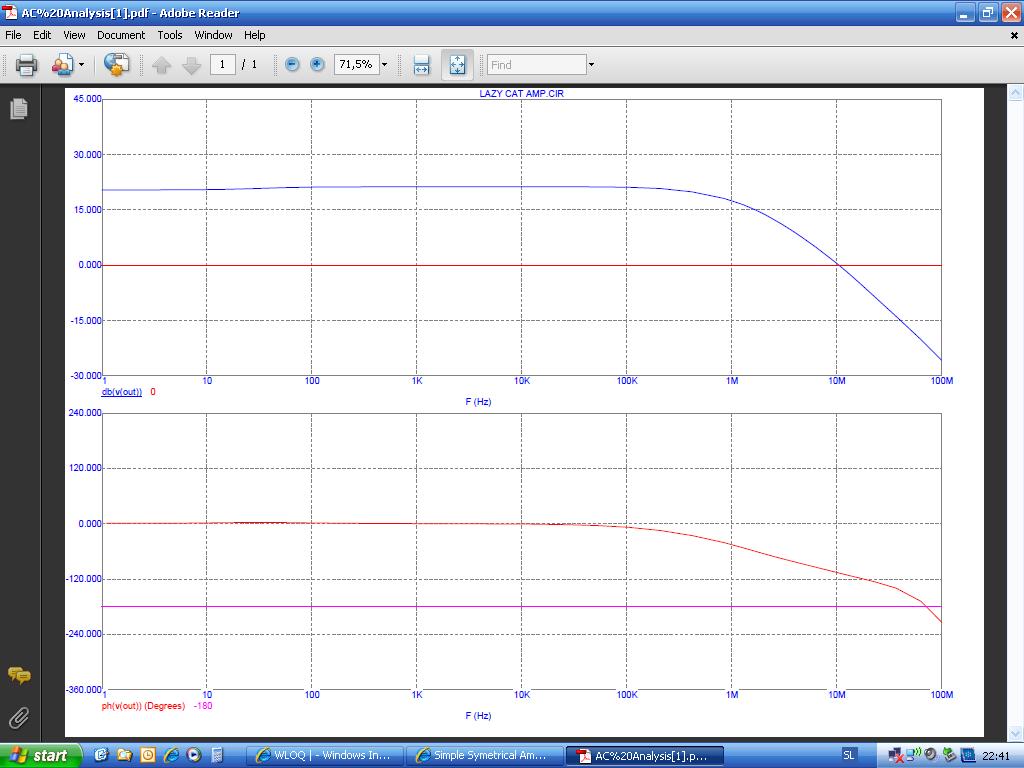
Task: Switch to WLOQ Windows Internet Explorer taskbar button
Action: pyautogui.click(x=325, y=756)
